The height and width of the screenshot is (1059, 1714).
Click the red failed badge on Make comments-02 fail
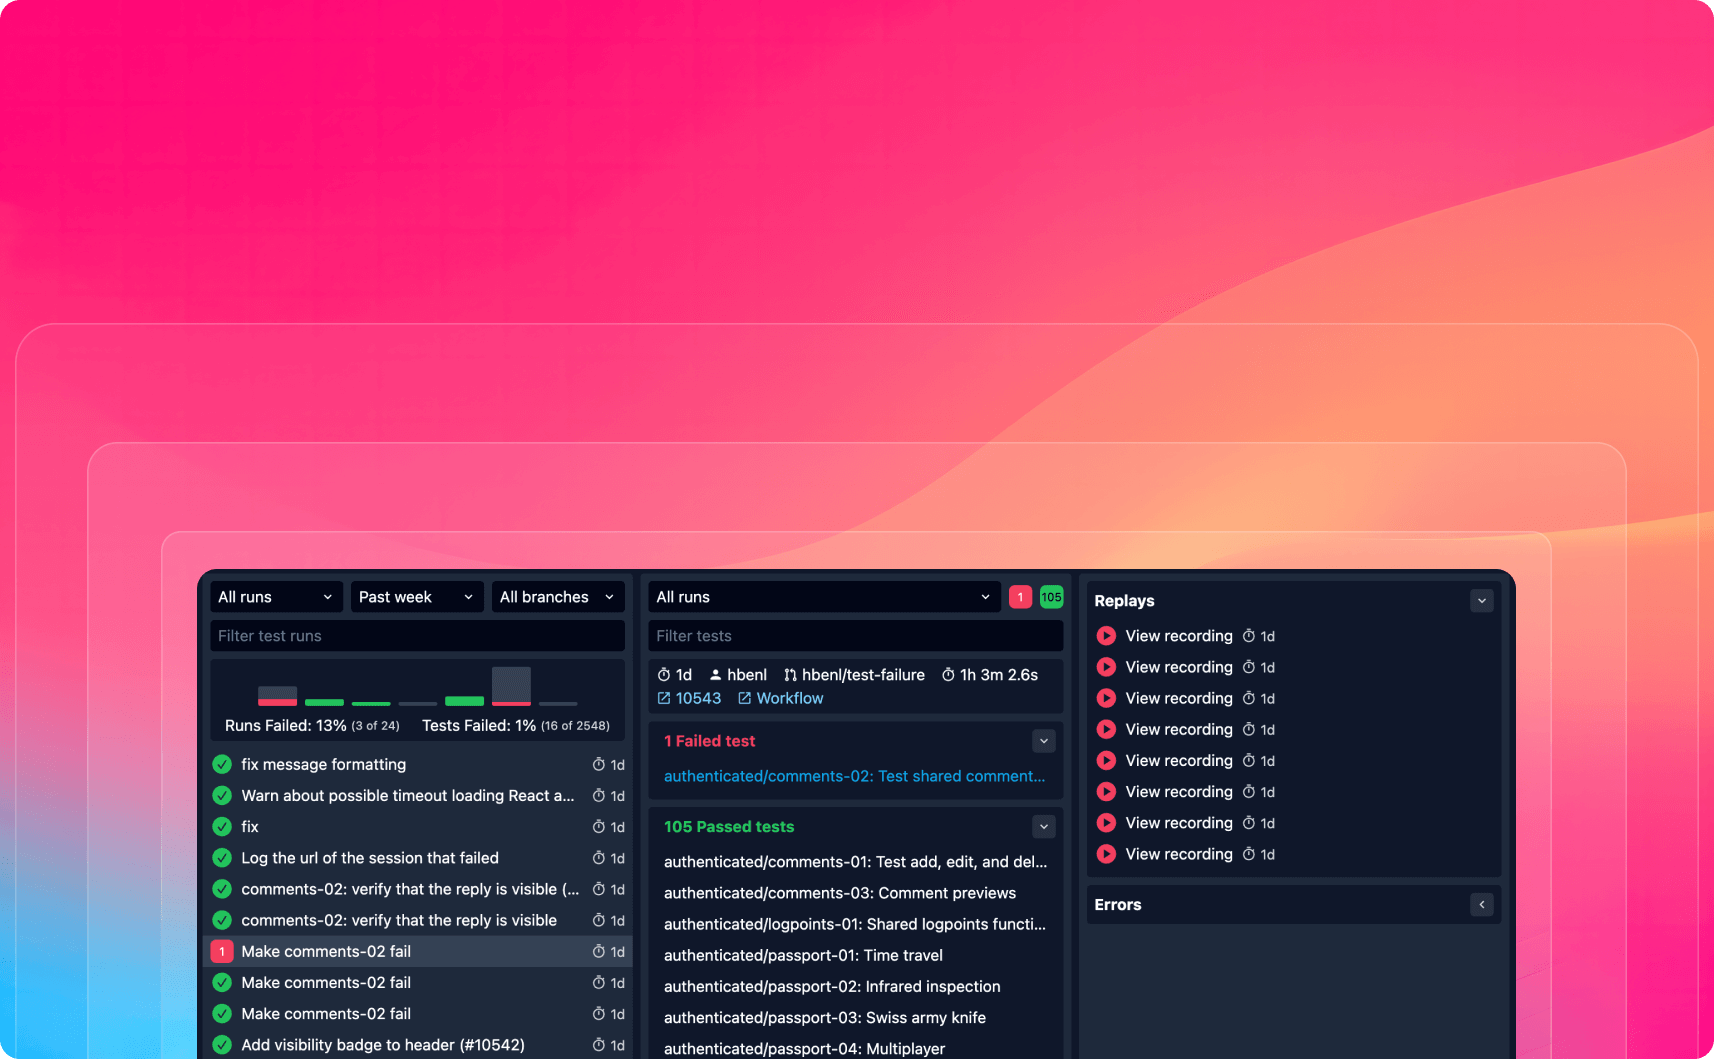coord(222,952)
